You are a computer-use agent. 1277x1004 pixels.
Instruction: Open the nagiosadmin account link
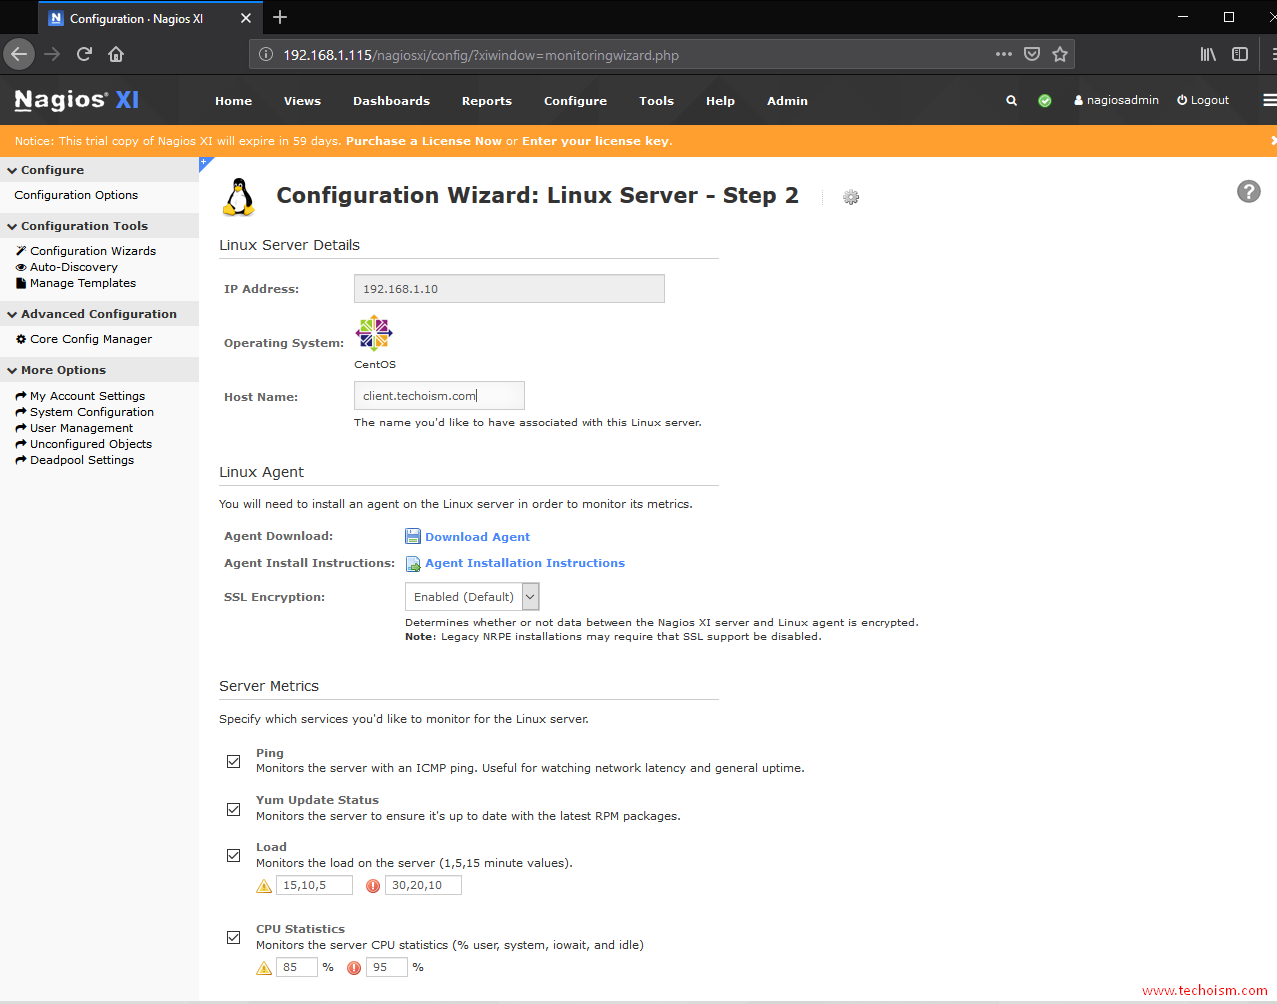tap(1116, 100)
